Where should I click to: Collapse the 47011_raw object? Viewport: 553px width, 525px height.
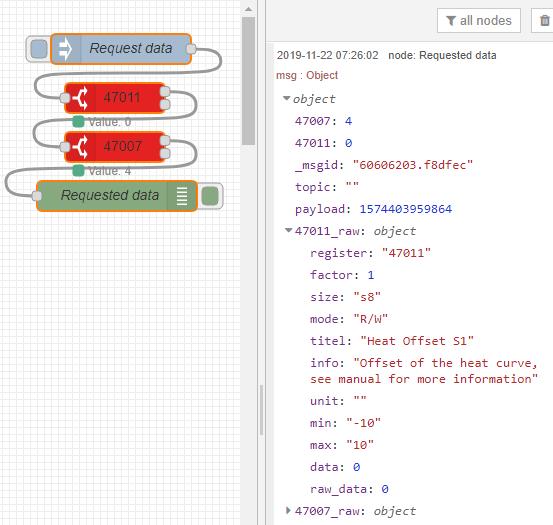click(x=288, y=231)
